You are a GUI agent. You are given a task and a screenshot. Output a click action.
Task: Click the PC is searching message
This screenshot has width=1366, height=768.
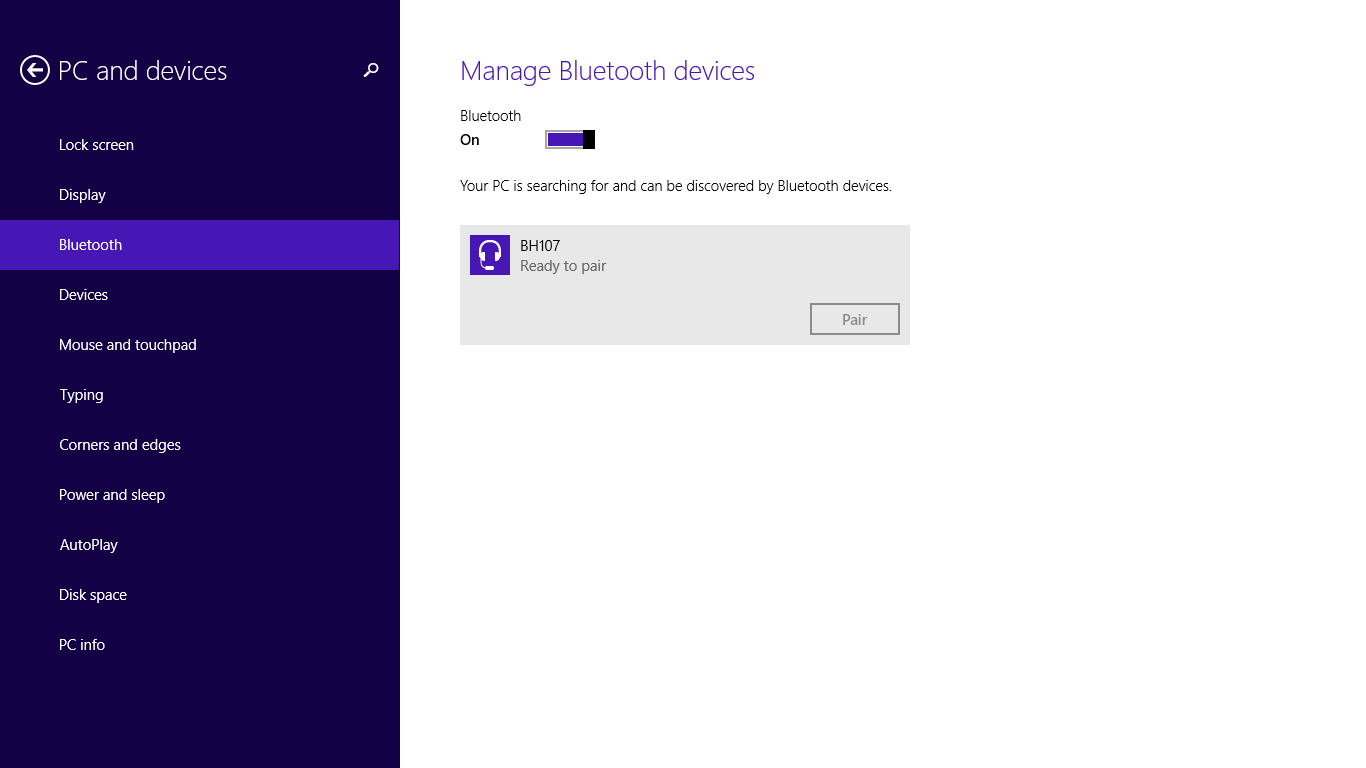[676, 186]
